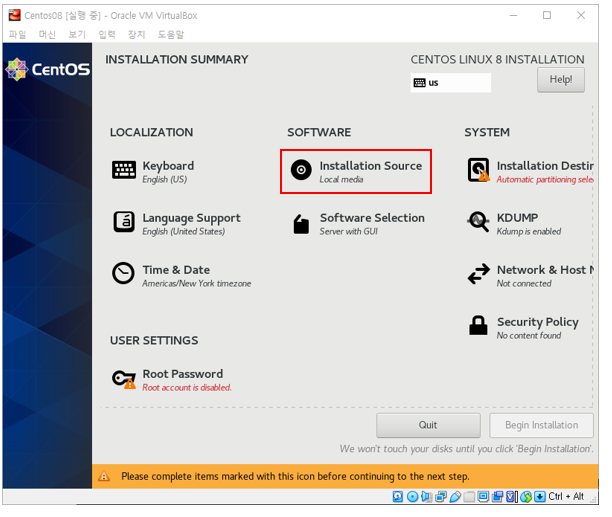Open the 장치 (Devices) menu
The width and height of the screenshot is (612, 517).
click(137, 34)
